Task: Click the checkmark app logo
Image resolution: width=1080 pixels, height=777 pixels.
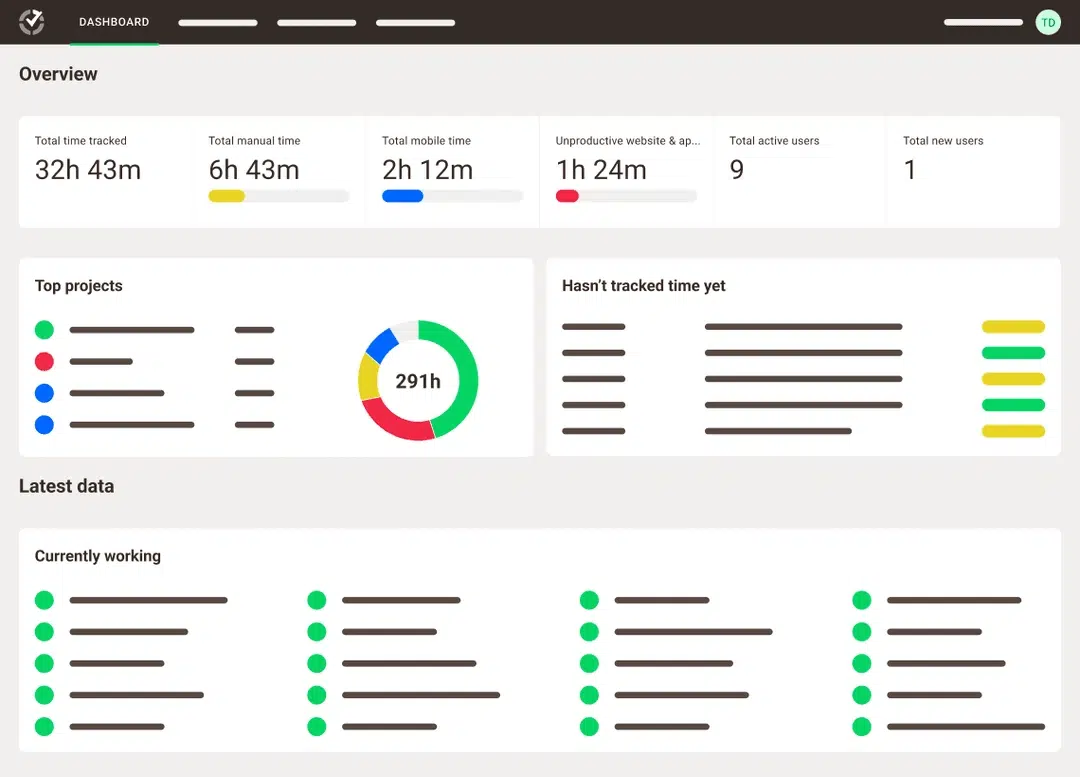Action: pyautogui.click(x=32, y=22)
